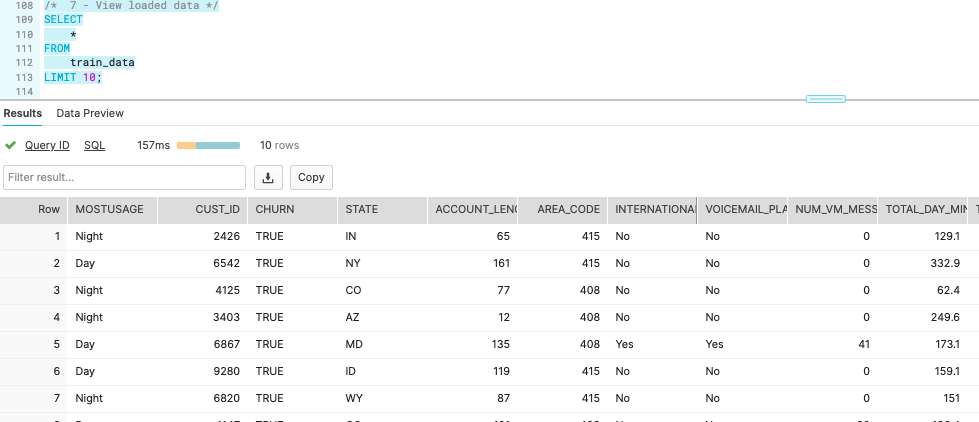Click the download results icon
The image size is (979, 422).
pyautogui.click(x=268, y=178)
